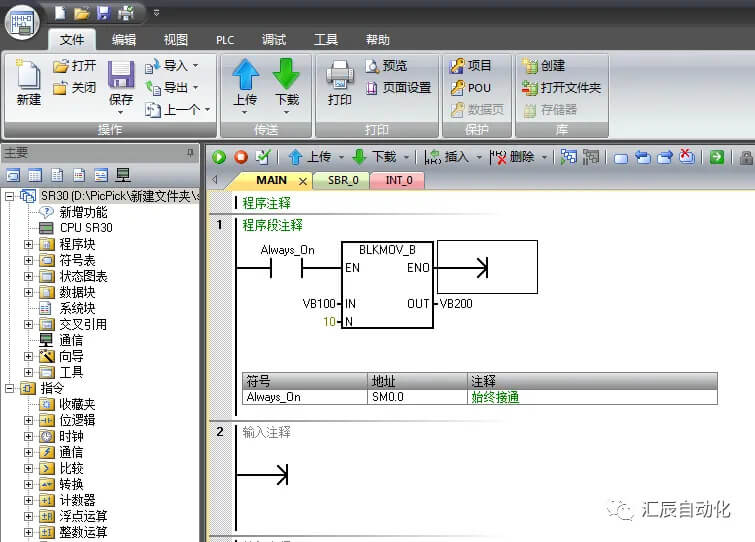755x542 pixels.
Task: Open quick access toolbar customize dropdown
Action: [156, 13]
